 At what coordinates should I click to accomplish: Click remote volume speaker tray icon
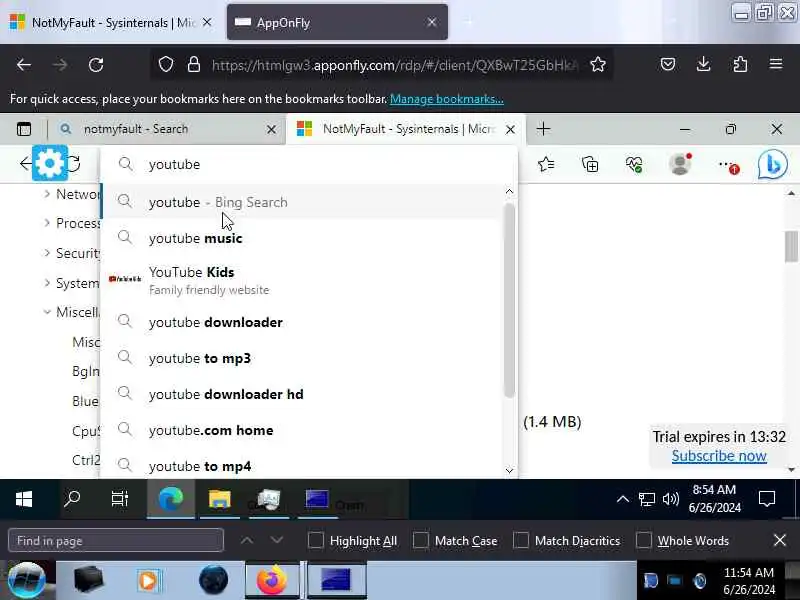[x=670, y=498]
